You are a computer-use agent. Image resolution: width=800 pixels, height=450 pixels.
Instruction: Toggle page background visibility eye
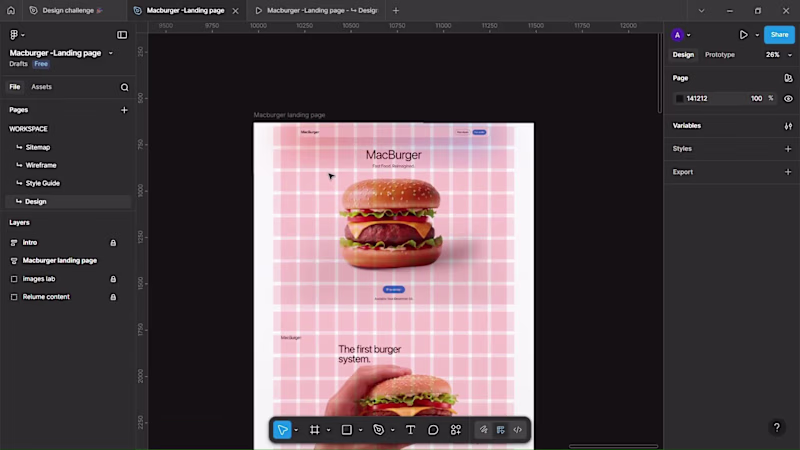pyautogui.click(x=788, y=98)
